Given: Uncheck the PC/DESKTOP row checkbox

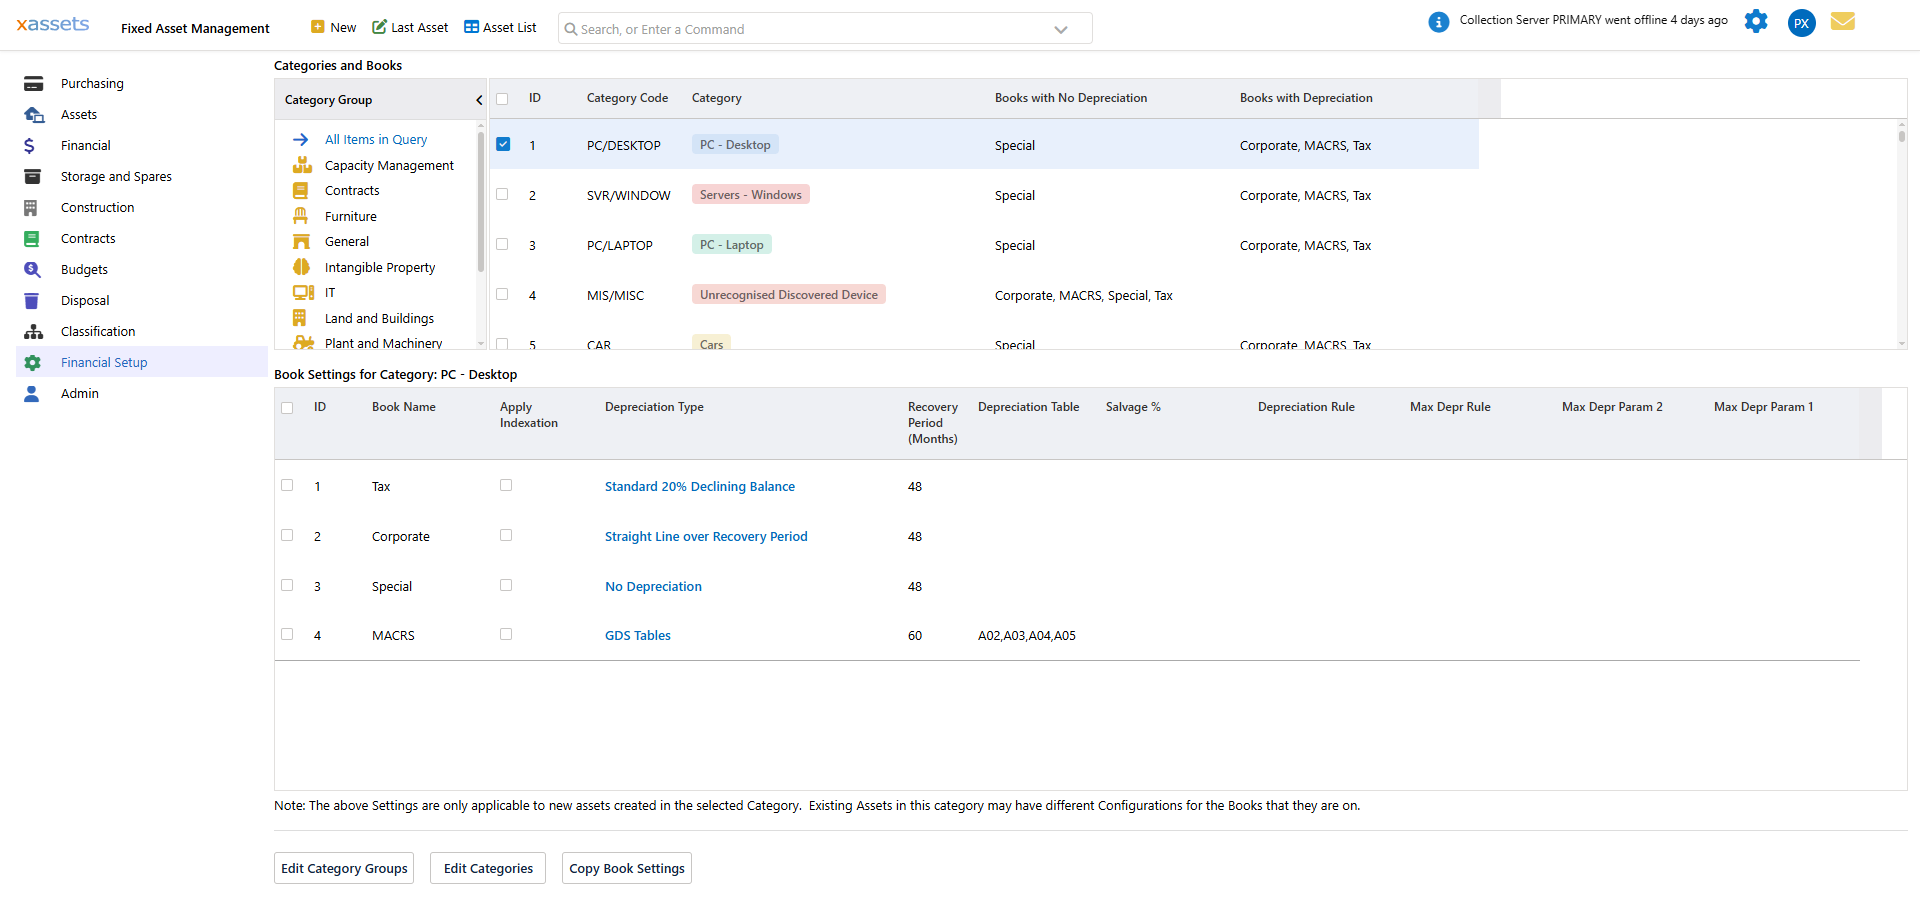Looking at the screenshot, I should point(503,144).
